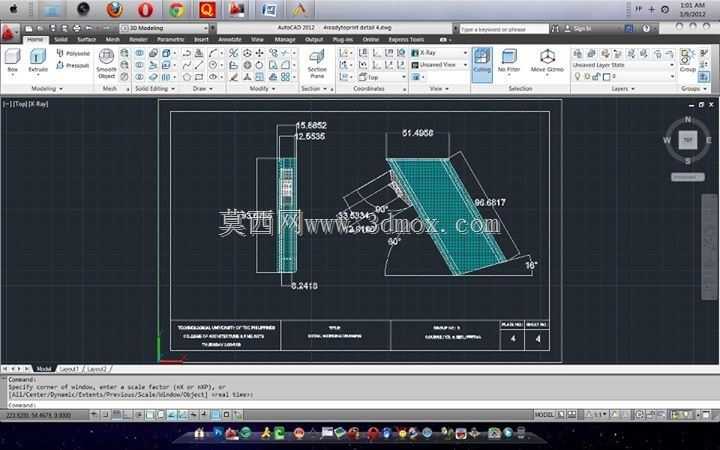720x450 pixels.
Task: Click the Open file icon in the quick access toolbar
Action: (40, 28)
